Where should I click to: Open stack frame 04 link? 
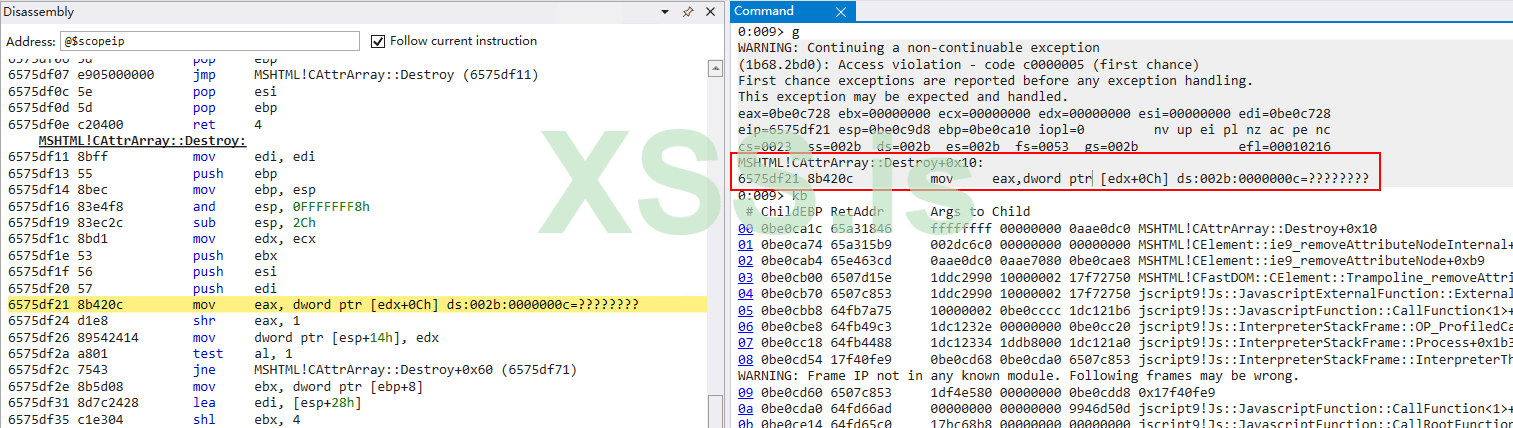coord(744,293)
